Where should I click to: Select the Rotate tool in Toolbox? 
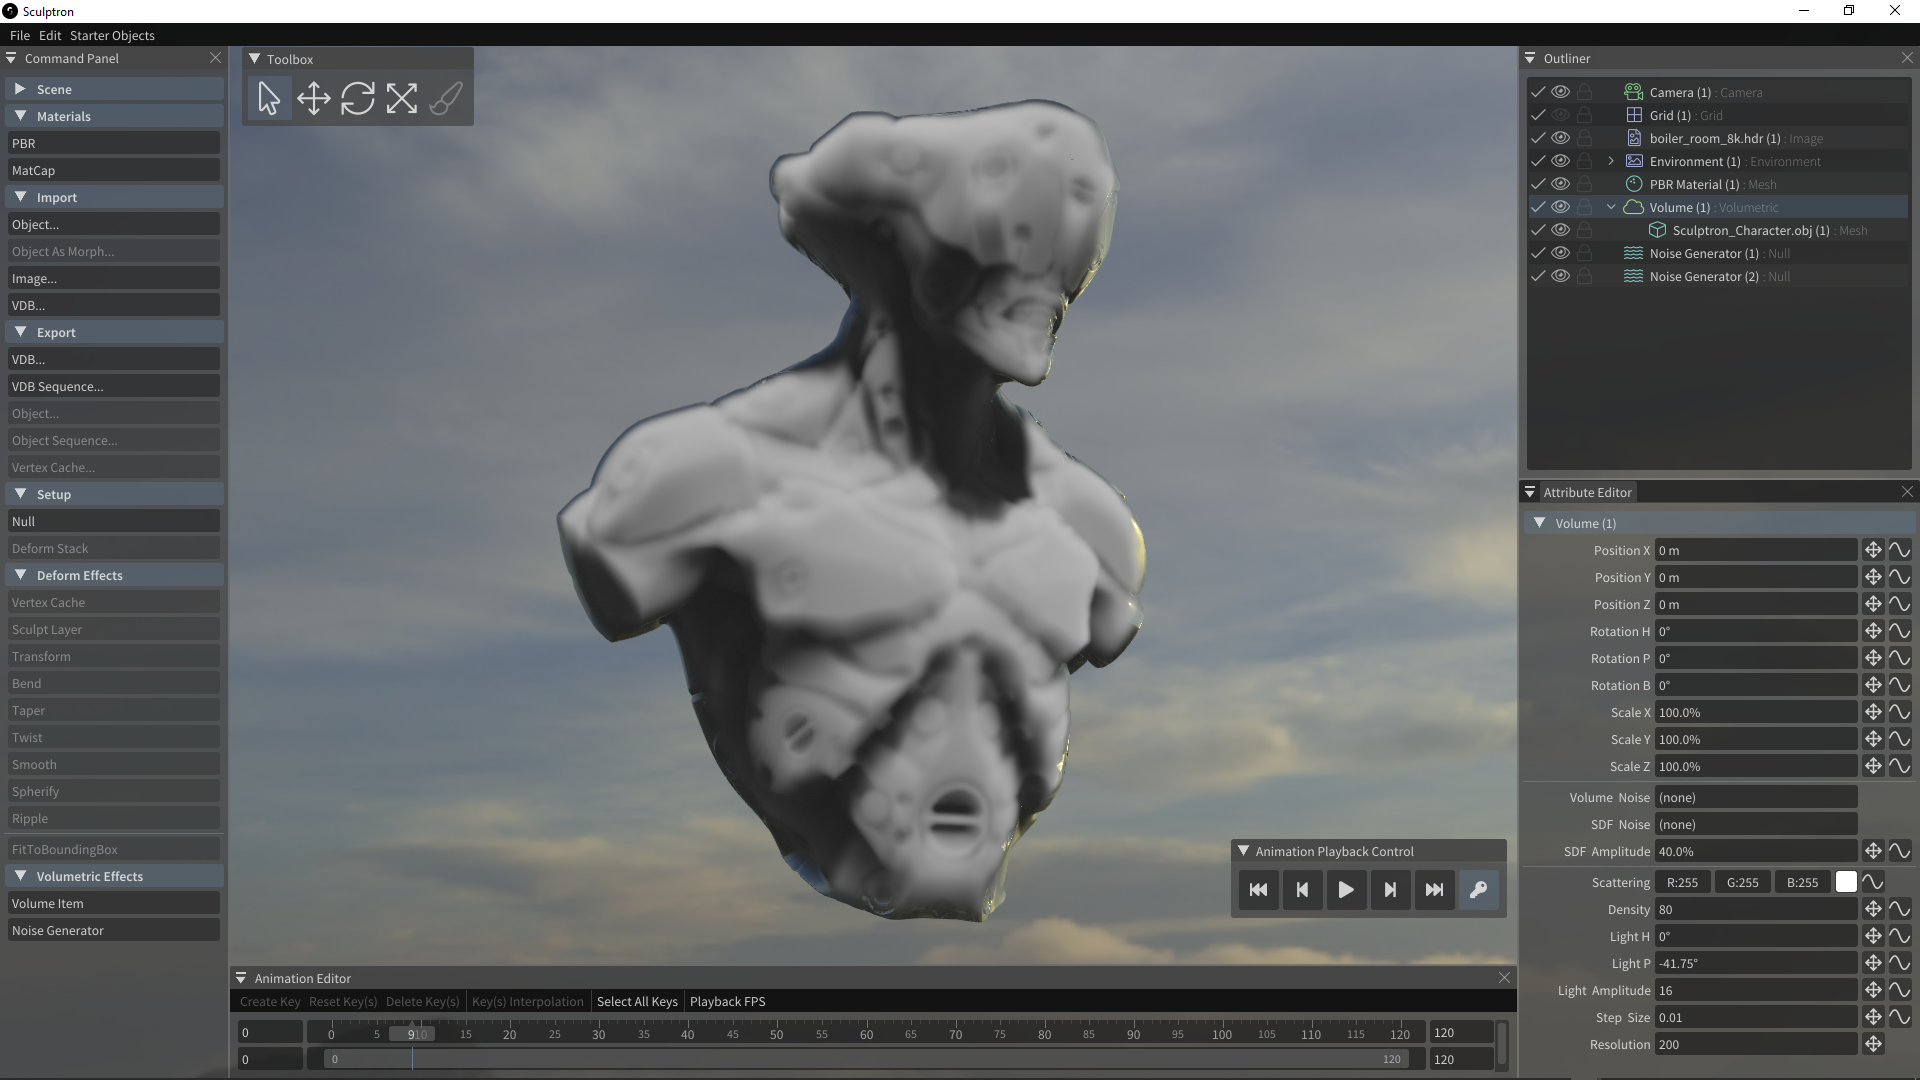357,98
